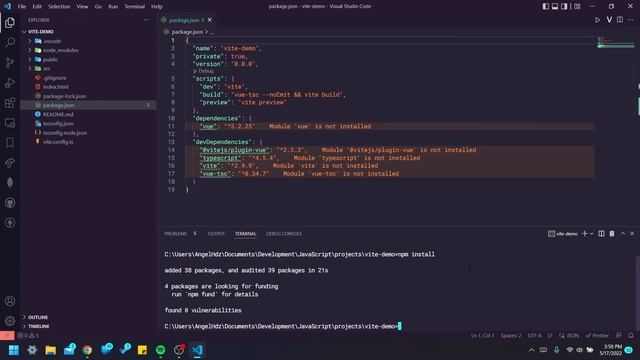Open the Run and Debug view
Viewport: 640px width, 360px height.
coord(10,82)
